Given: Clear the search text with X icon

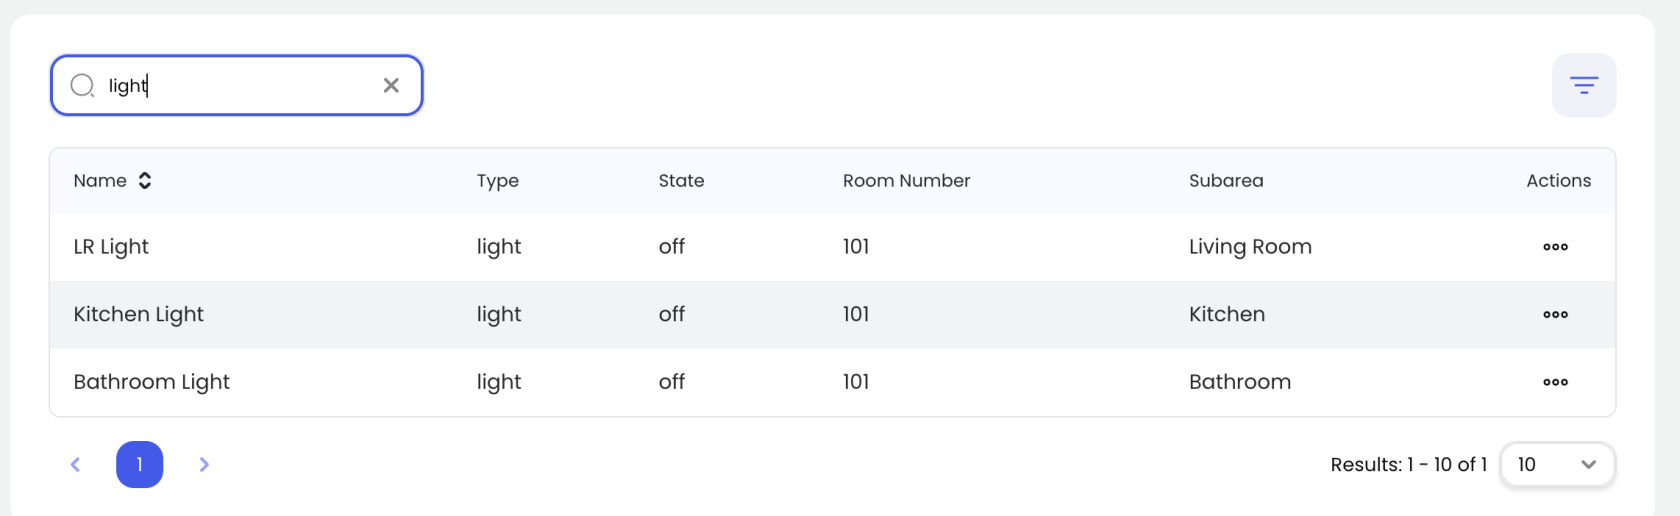Looking at the screenshot, I should tap(391, 85).
